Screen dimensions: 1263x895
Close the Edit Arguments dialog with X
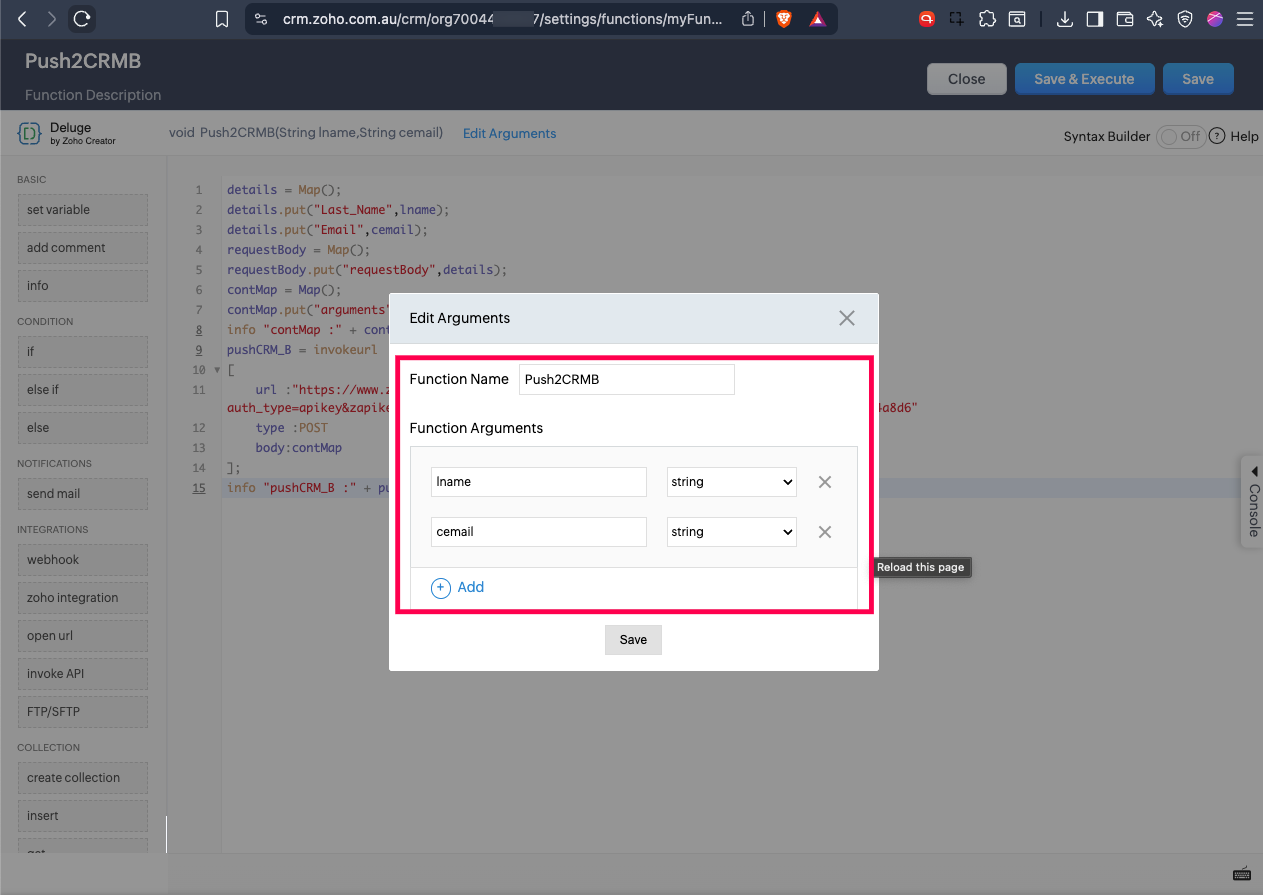click(x=846, y=318)
